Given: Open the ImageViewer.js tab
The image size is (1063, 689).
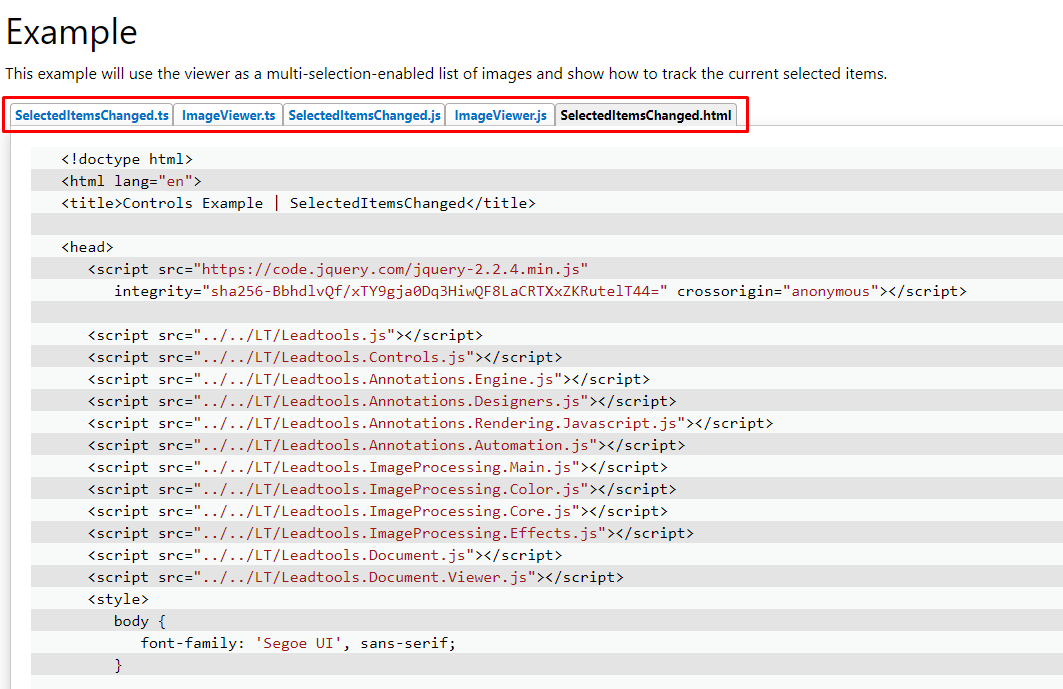Looking at the screenshot, I should tap(500, 115).
